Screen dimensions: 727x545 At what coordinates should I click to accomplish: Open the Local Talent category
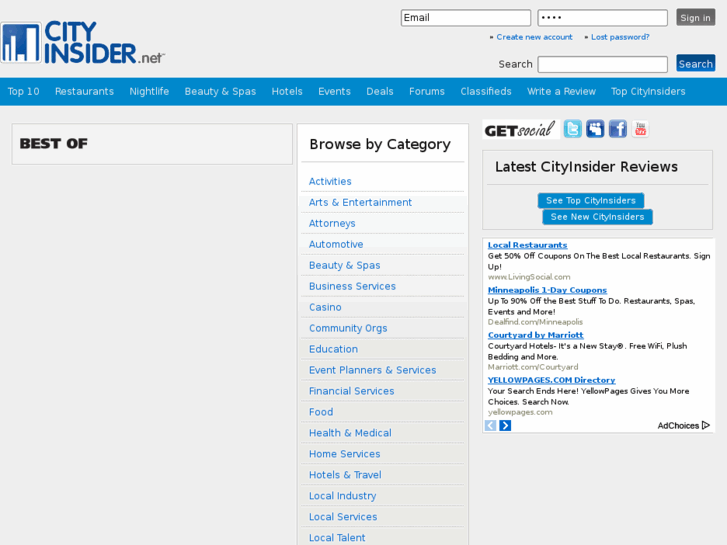pyautogui.click(x=337, y=538)
